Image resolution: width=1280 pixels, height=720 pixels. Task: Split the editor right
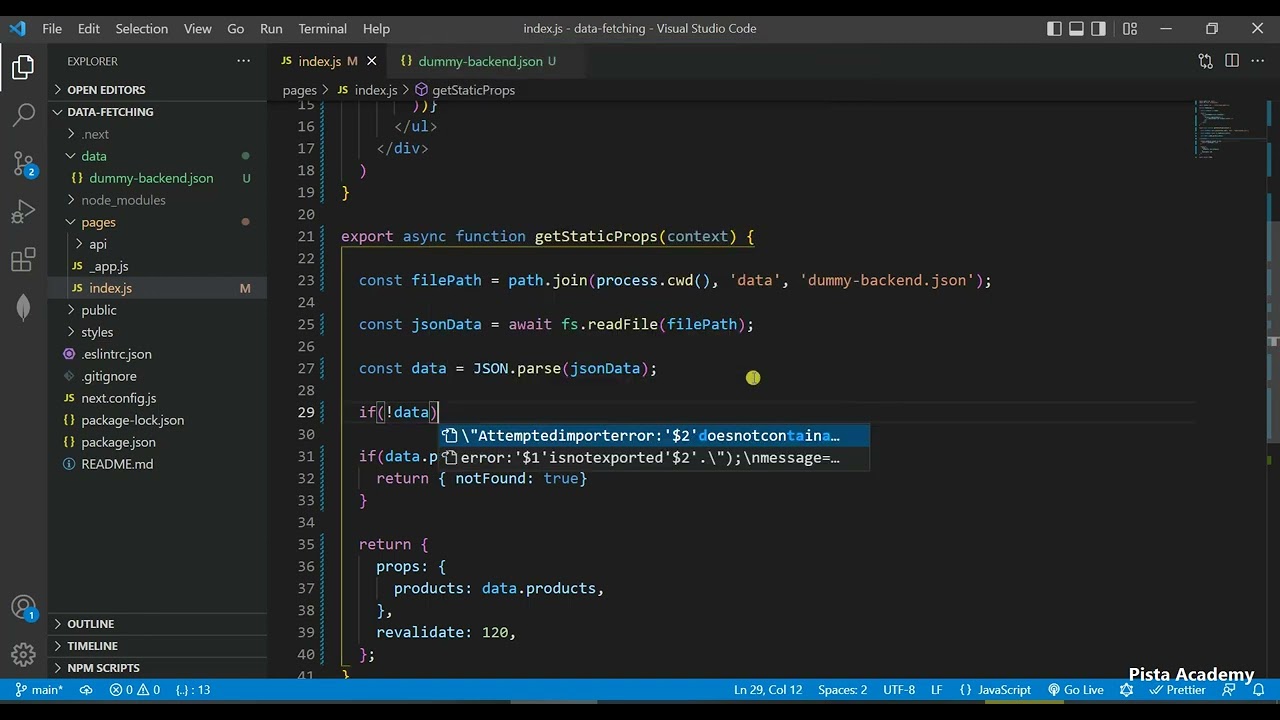tap(1231, 61)
